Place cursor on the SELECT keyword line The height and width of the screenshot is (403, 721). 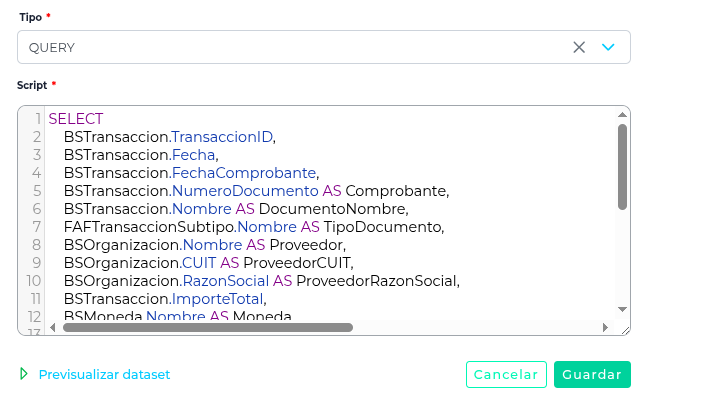[76, 118]
